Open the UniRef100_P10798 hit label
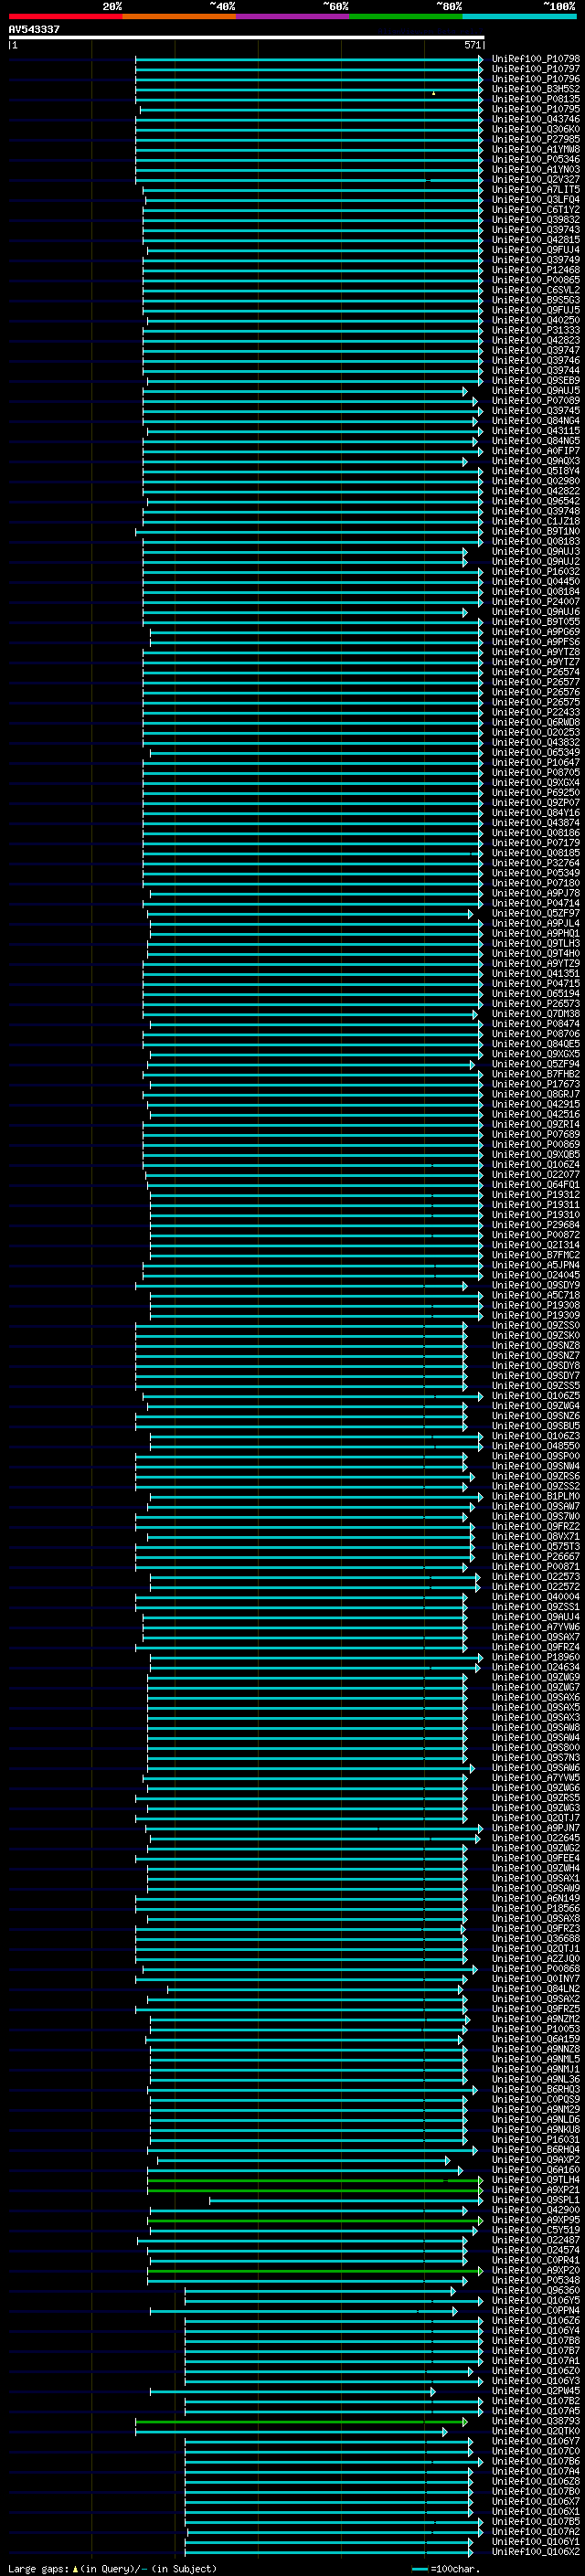Image resolution: width=585 pixels, height=2576 pixels. pyautogui.click(x=536, y=59)
